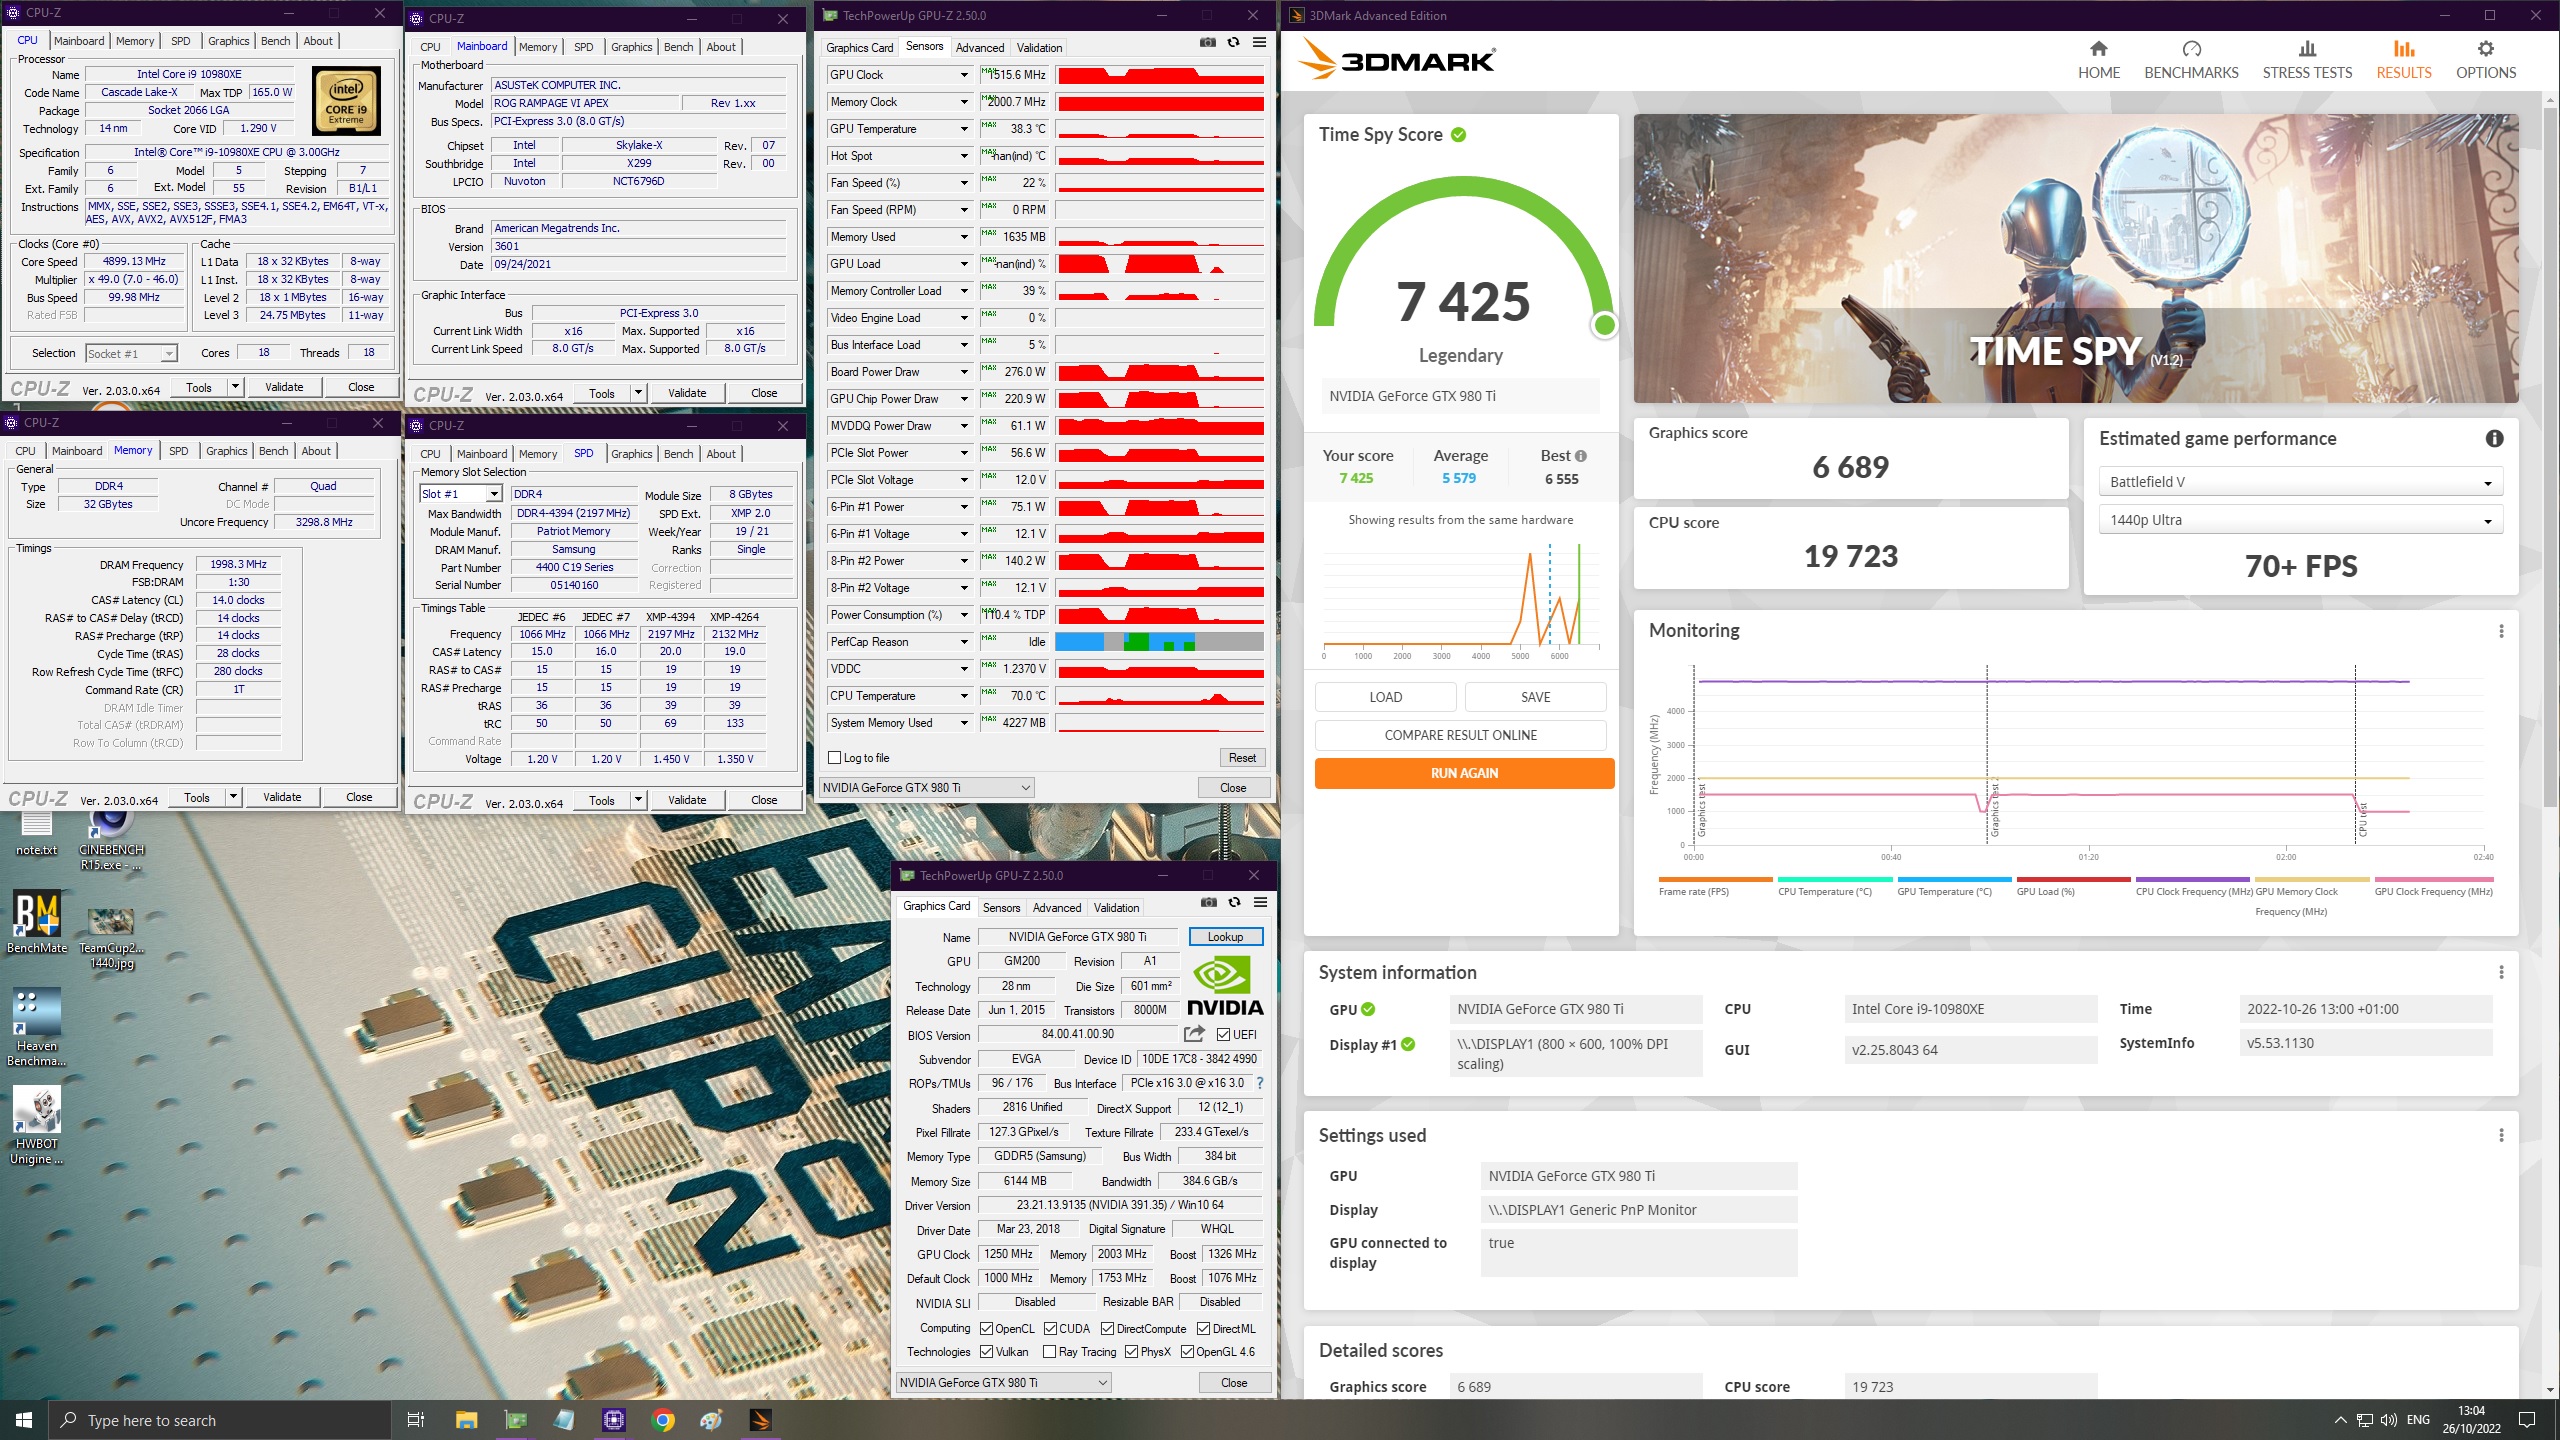Open the SPD tab in CPU-Z Mainboard window
This screenshot has height=1440, width=2560.
pos(583,47)
